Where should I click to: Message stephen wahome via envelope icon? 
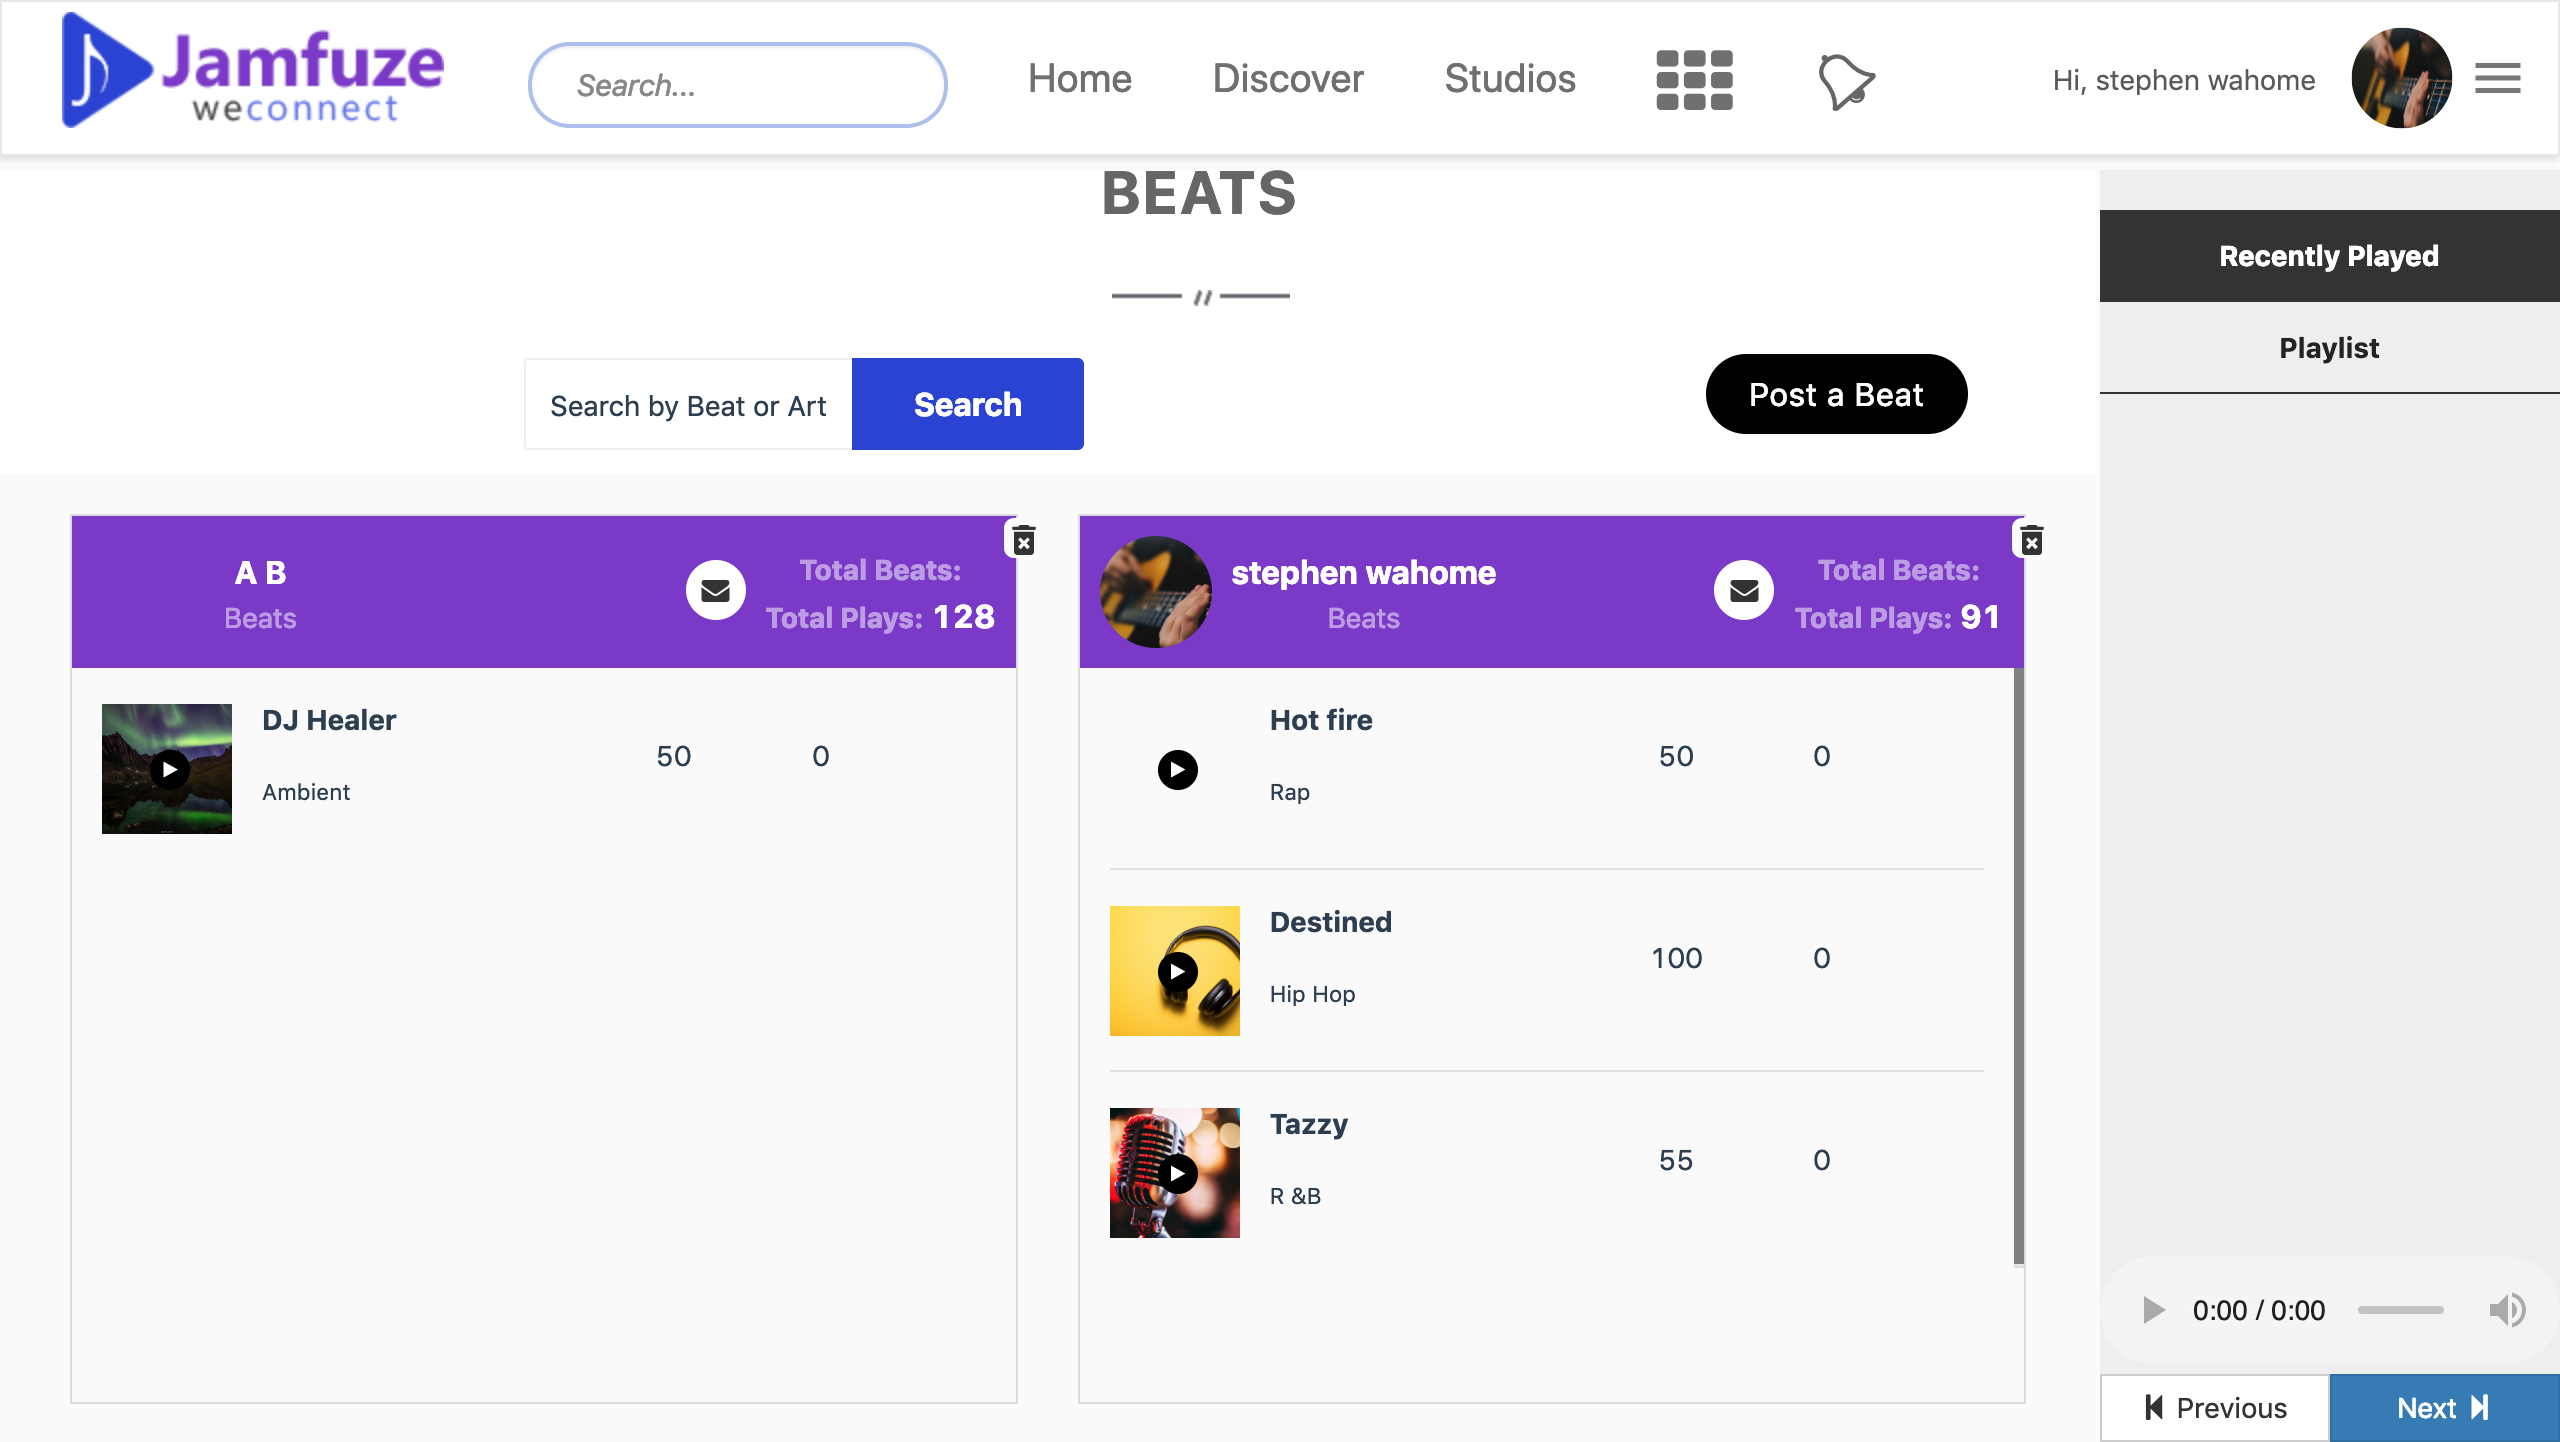pos(1743,591)
